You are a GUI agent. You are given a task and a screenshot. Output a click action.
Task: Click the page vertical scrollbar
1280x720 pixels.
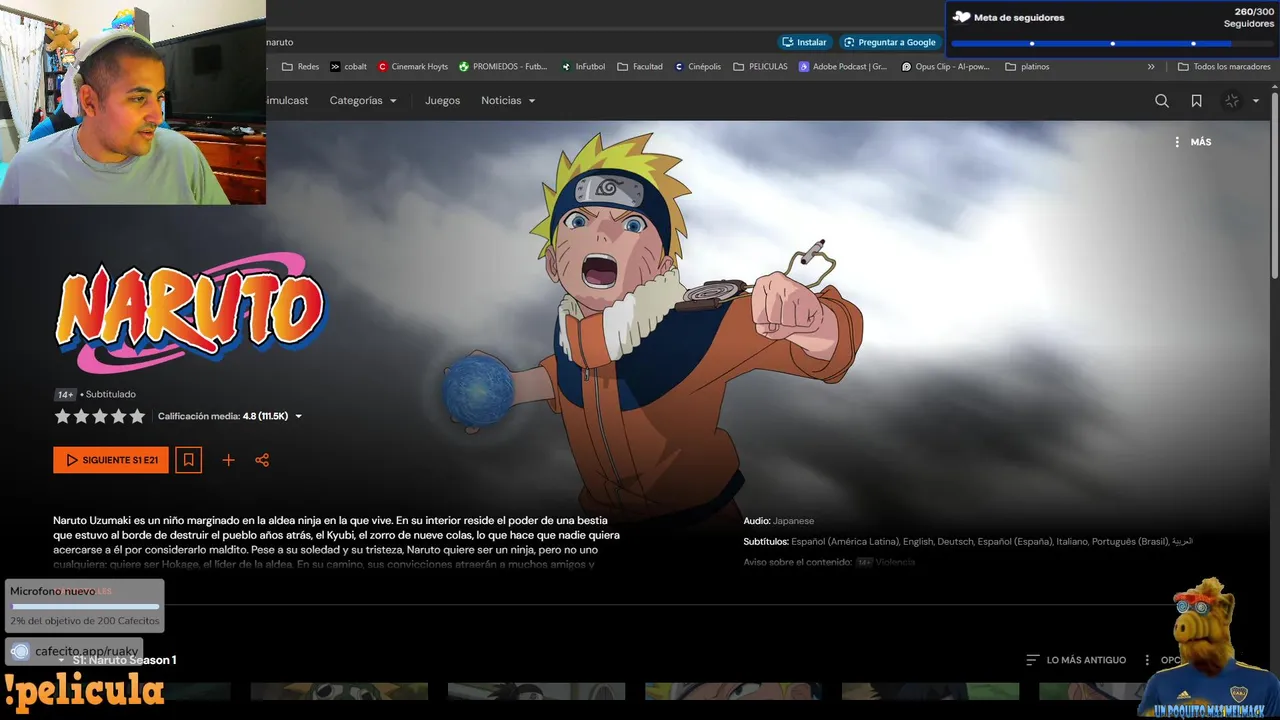pos(1274,185)
